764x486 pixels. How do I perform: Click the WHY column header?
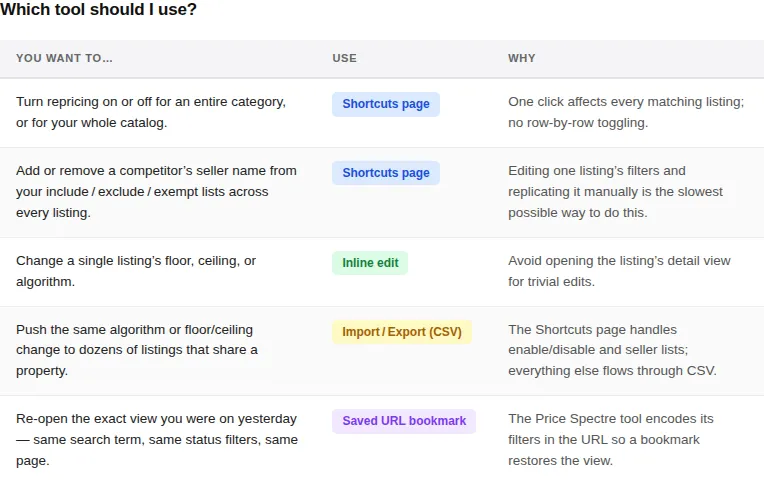click(522, 58)
